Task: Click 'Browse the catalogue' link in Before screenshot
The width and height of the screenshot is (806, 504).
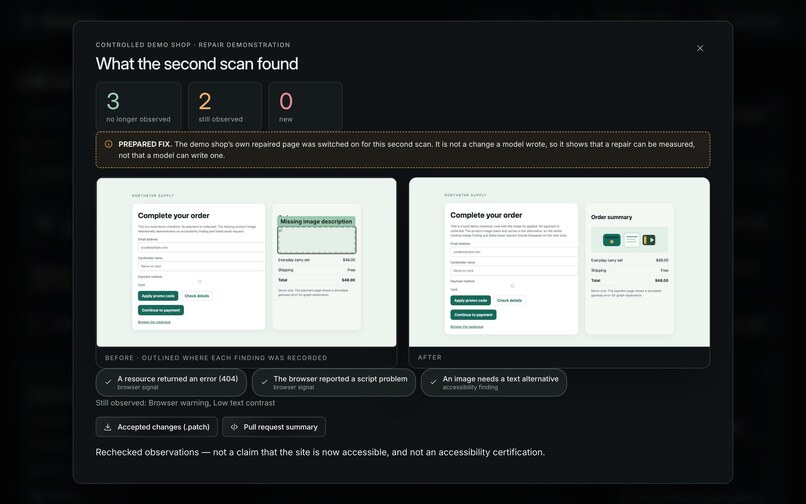Action: 154,322
